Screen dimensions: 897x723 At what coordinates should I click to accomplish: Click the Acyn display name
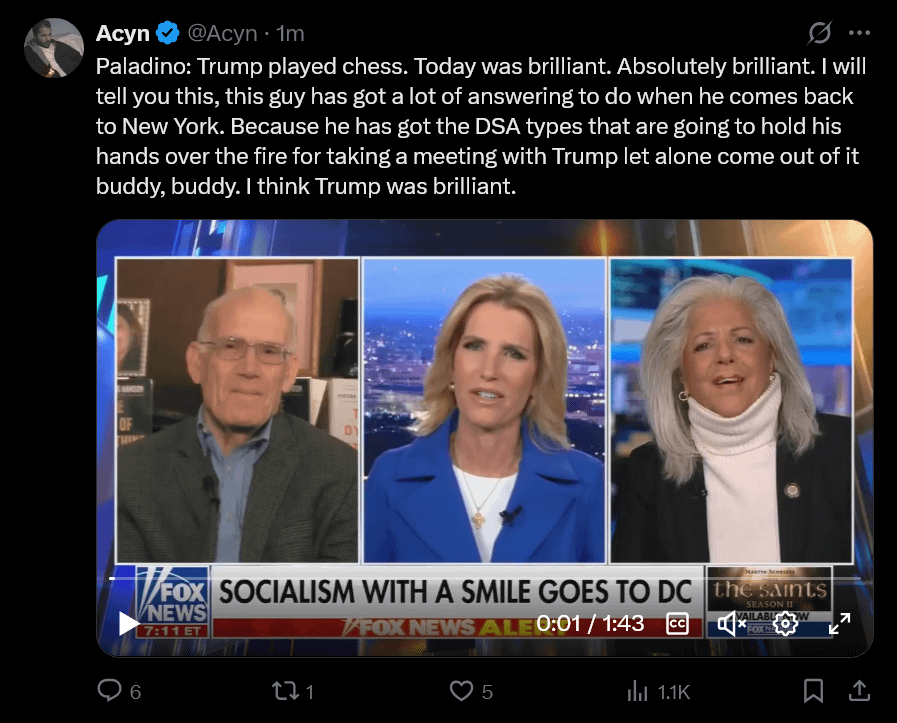[122, 33]
